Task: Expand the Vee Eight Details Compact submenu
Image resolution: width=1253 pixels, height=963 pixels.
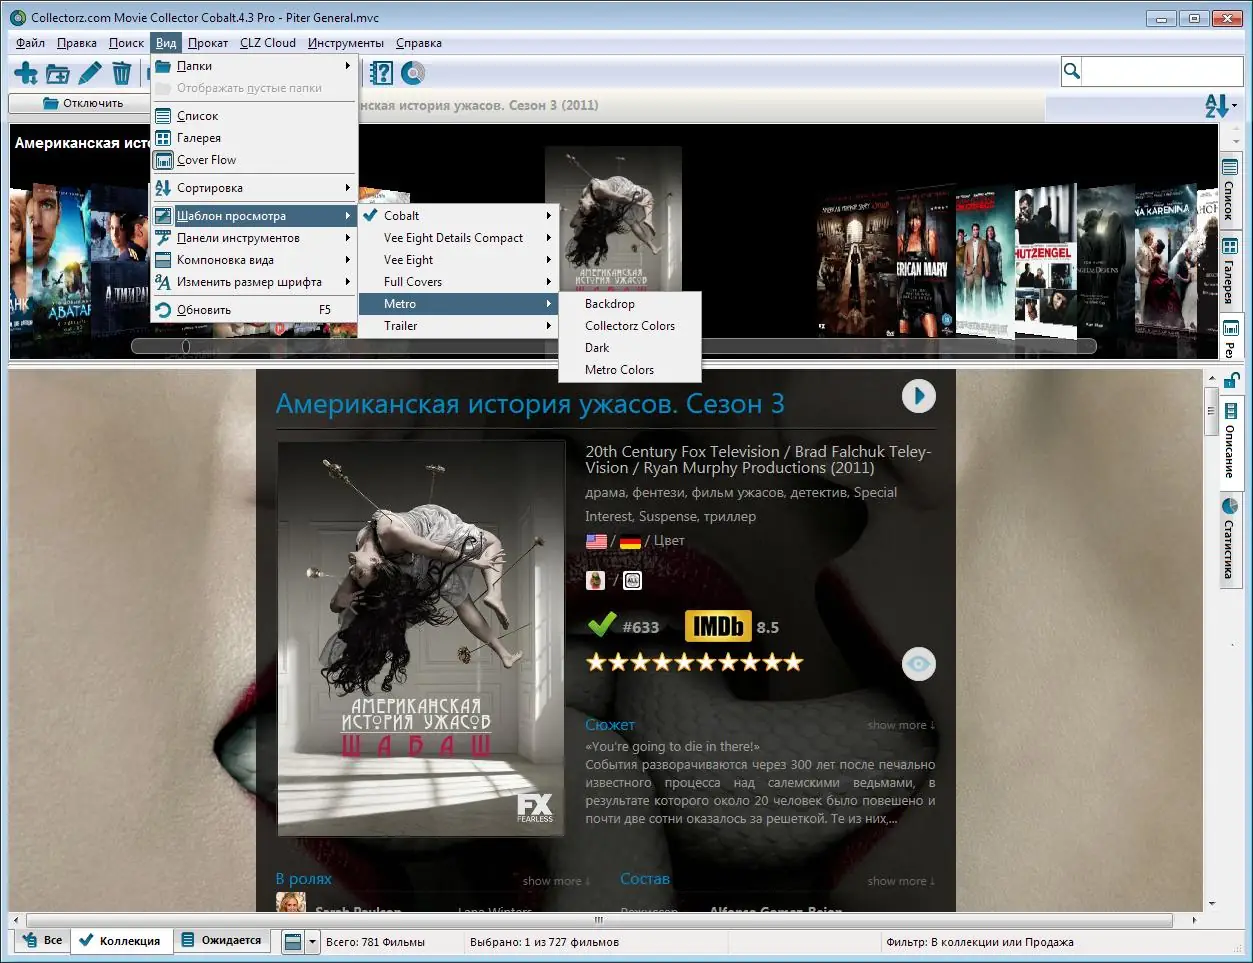Action: click(457, 238)
